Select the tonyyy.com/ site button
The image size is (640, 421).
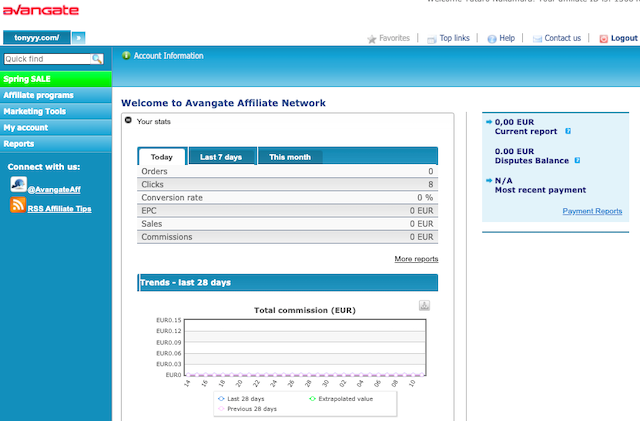pyautogui.click(x=37, y=38)
